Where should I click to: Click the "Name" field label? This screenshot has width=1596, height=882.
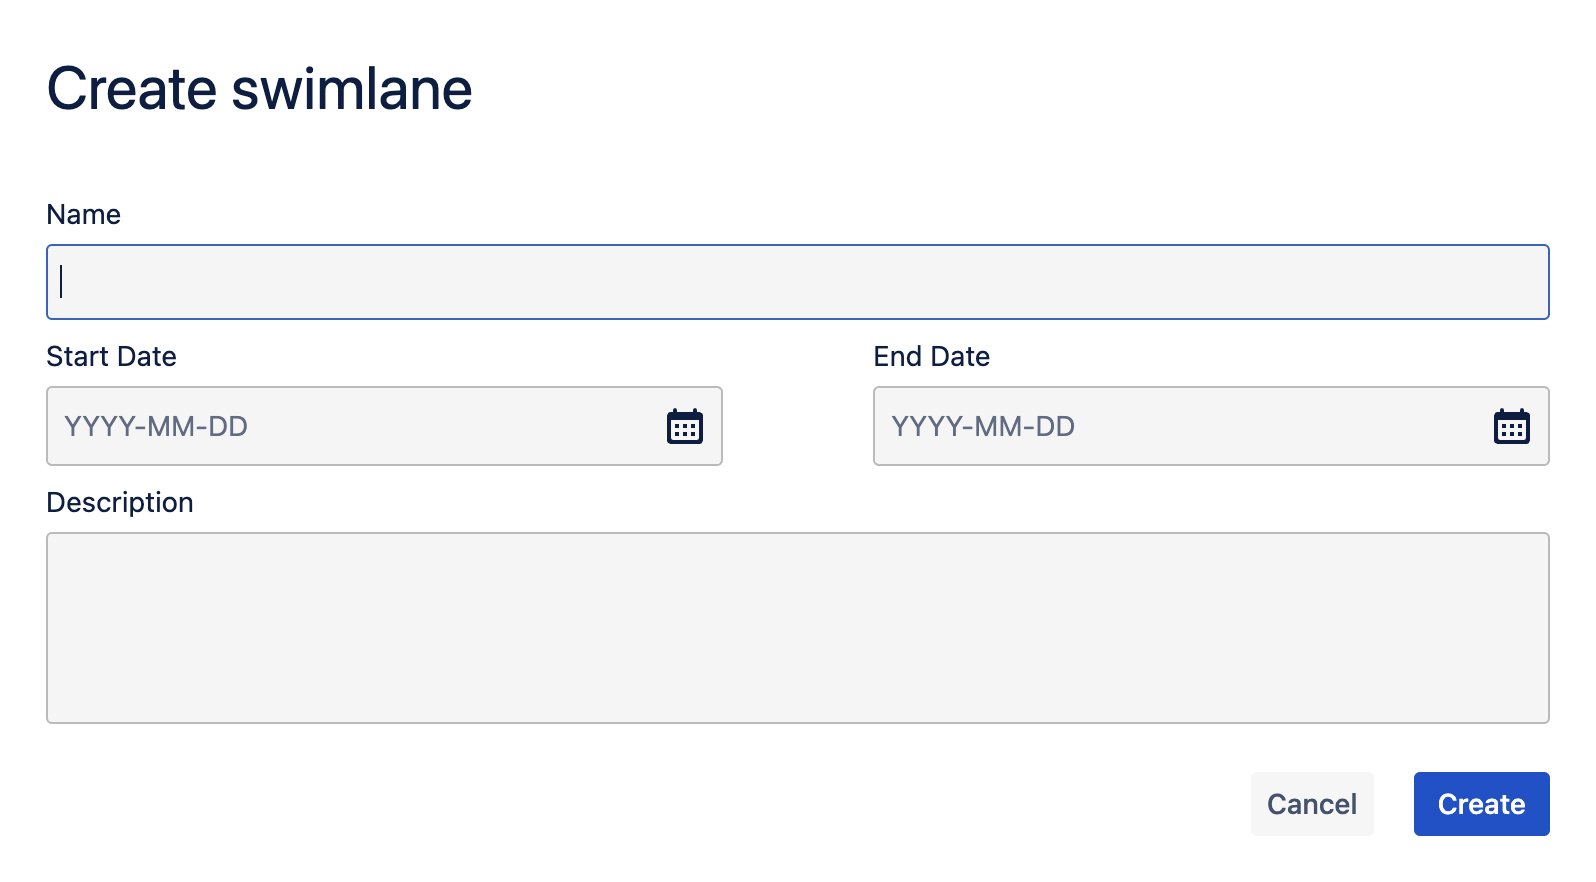[84, 215]
